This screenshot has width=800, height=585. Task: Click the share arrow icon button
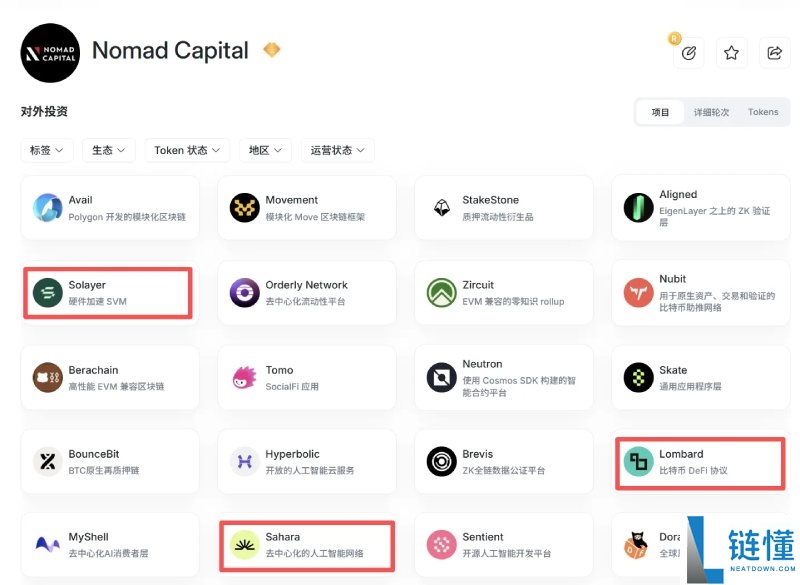pos(774,53)
